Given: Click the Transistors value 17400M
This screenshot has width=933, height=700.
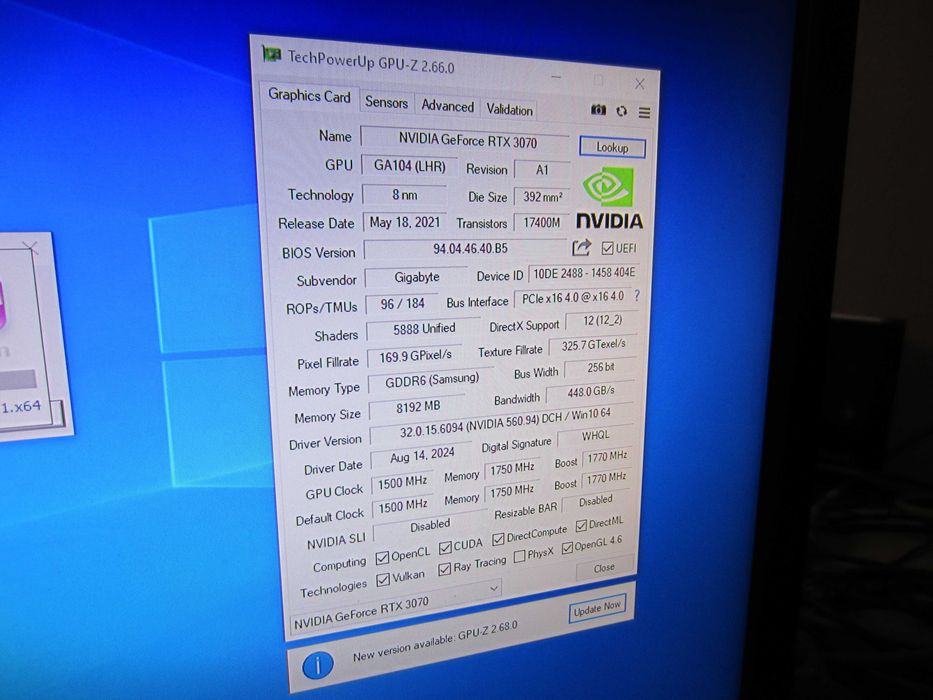Looking at the screenshot, I should coord(541,223).
